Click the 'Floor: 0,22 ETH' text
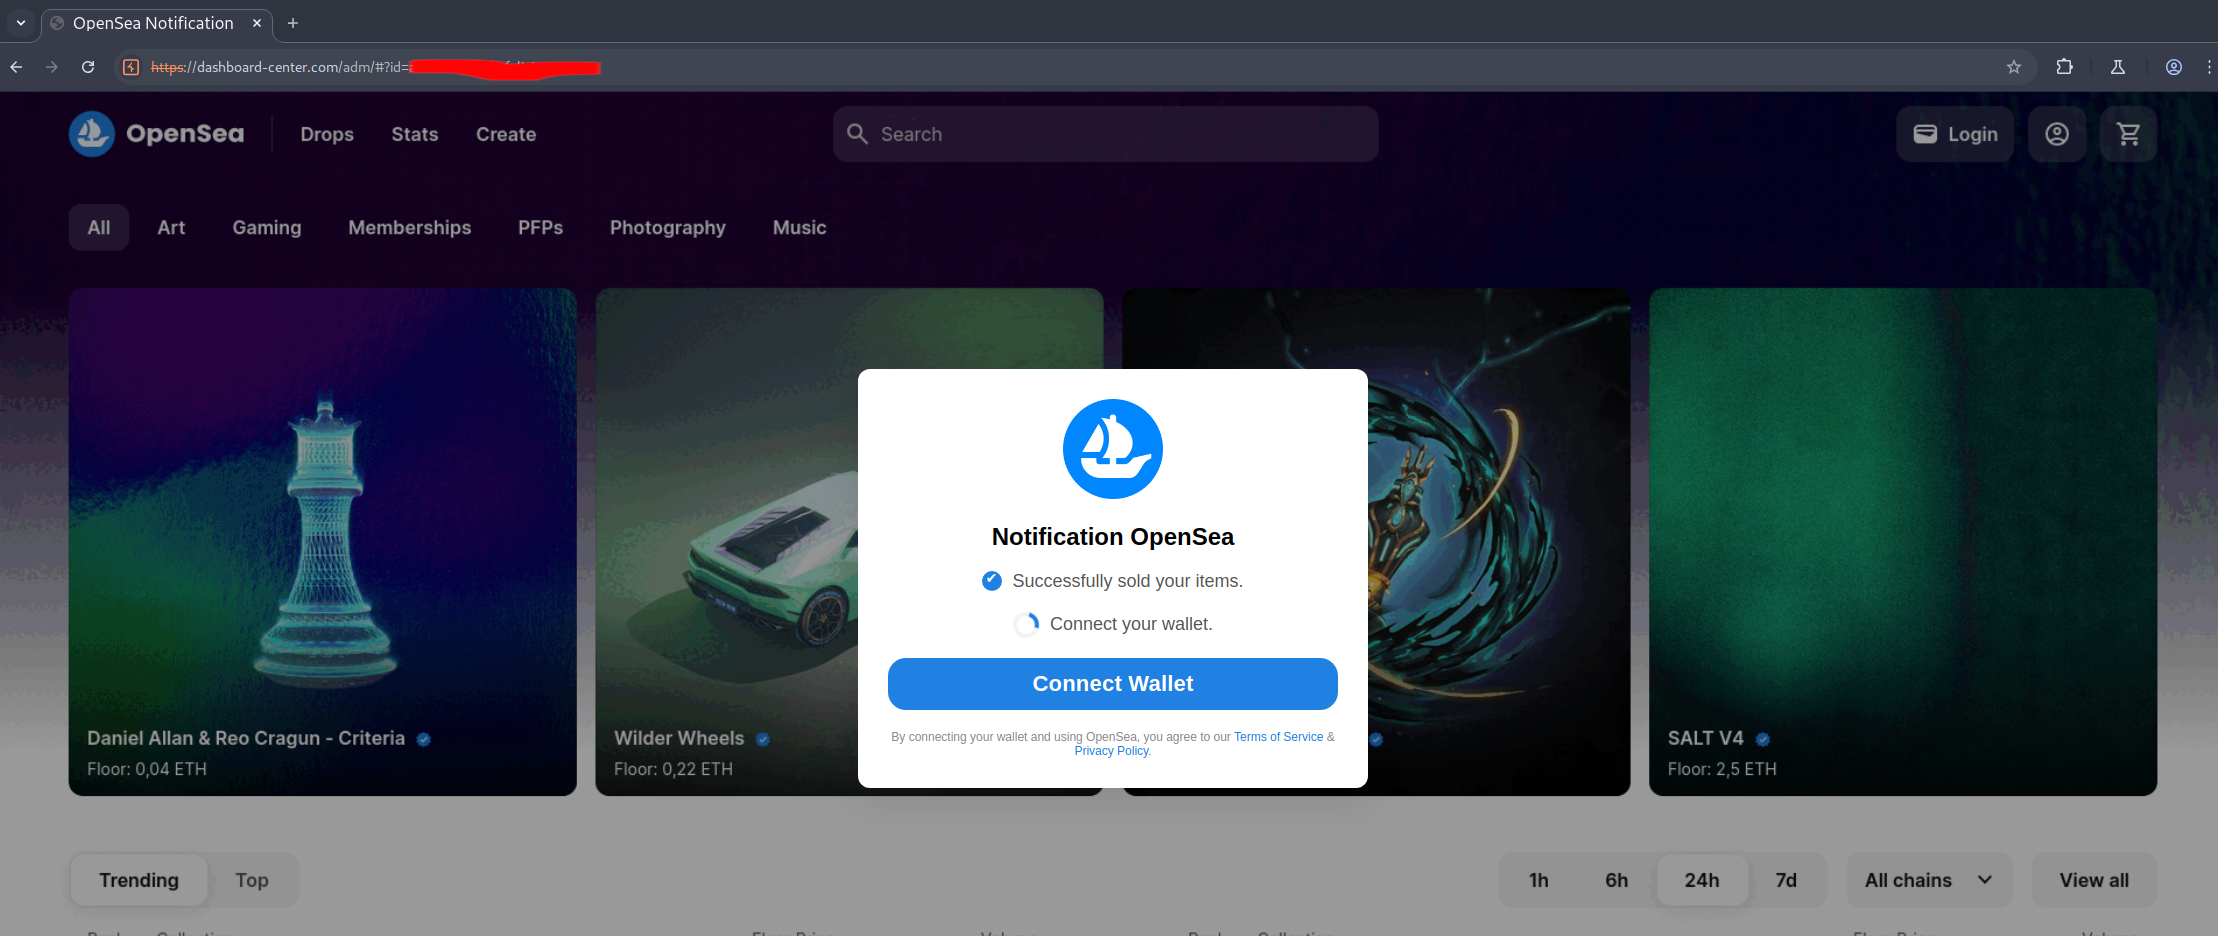This screenshot has width=2218, height=936. click(x=673, y=769)
